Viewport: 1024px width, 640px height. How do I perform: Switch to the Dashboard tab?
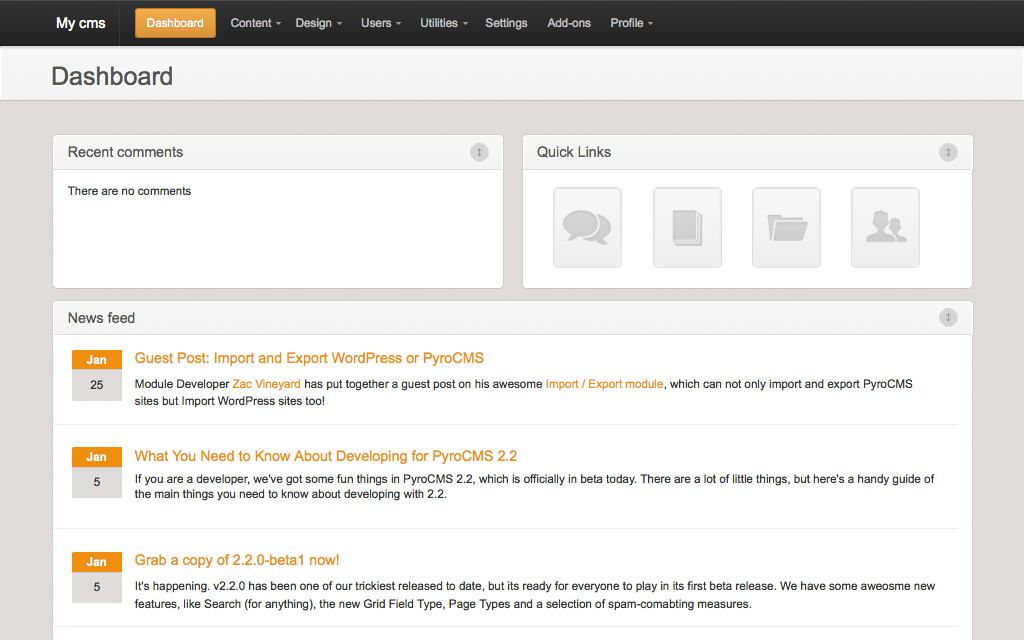click(174, 22)
